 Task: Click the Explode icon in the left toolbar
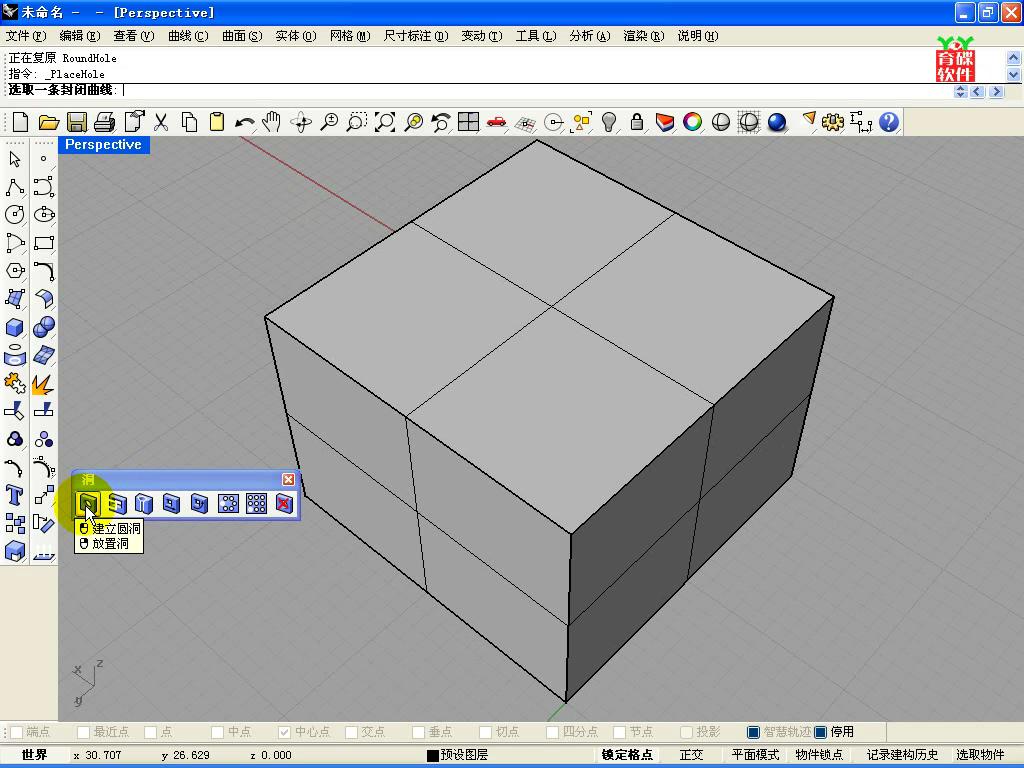43,384
